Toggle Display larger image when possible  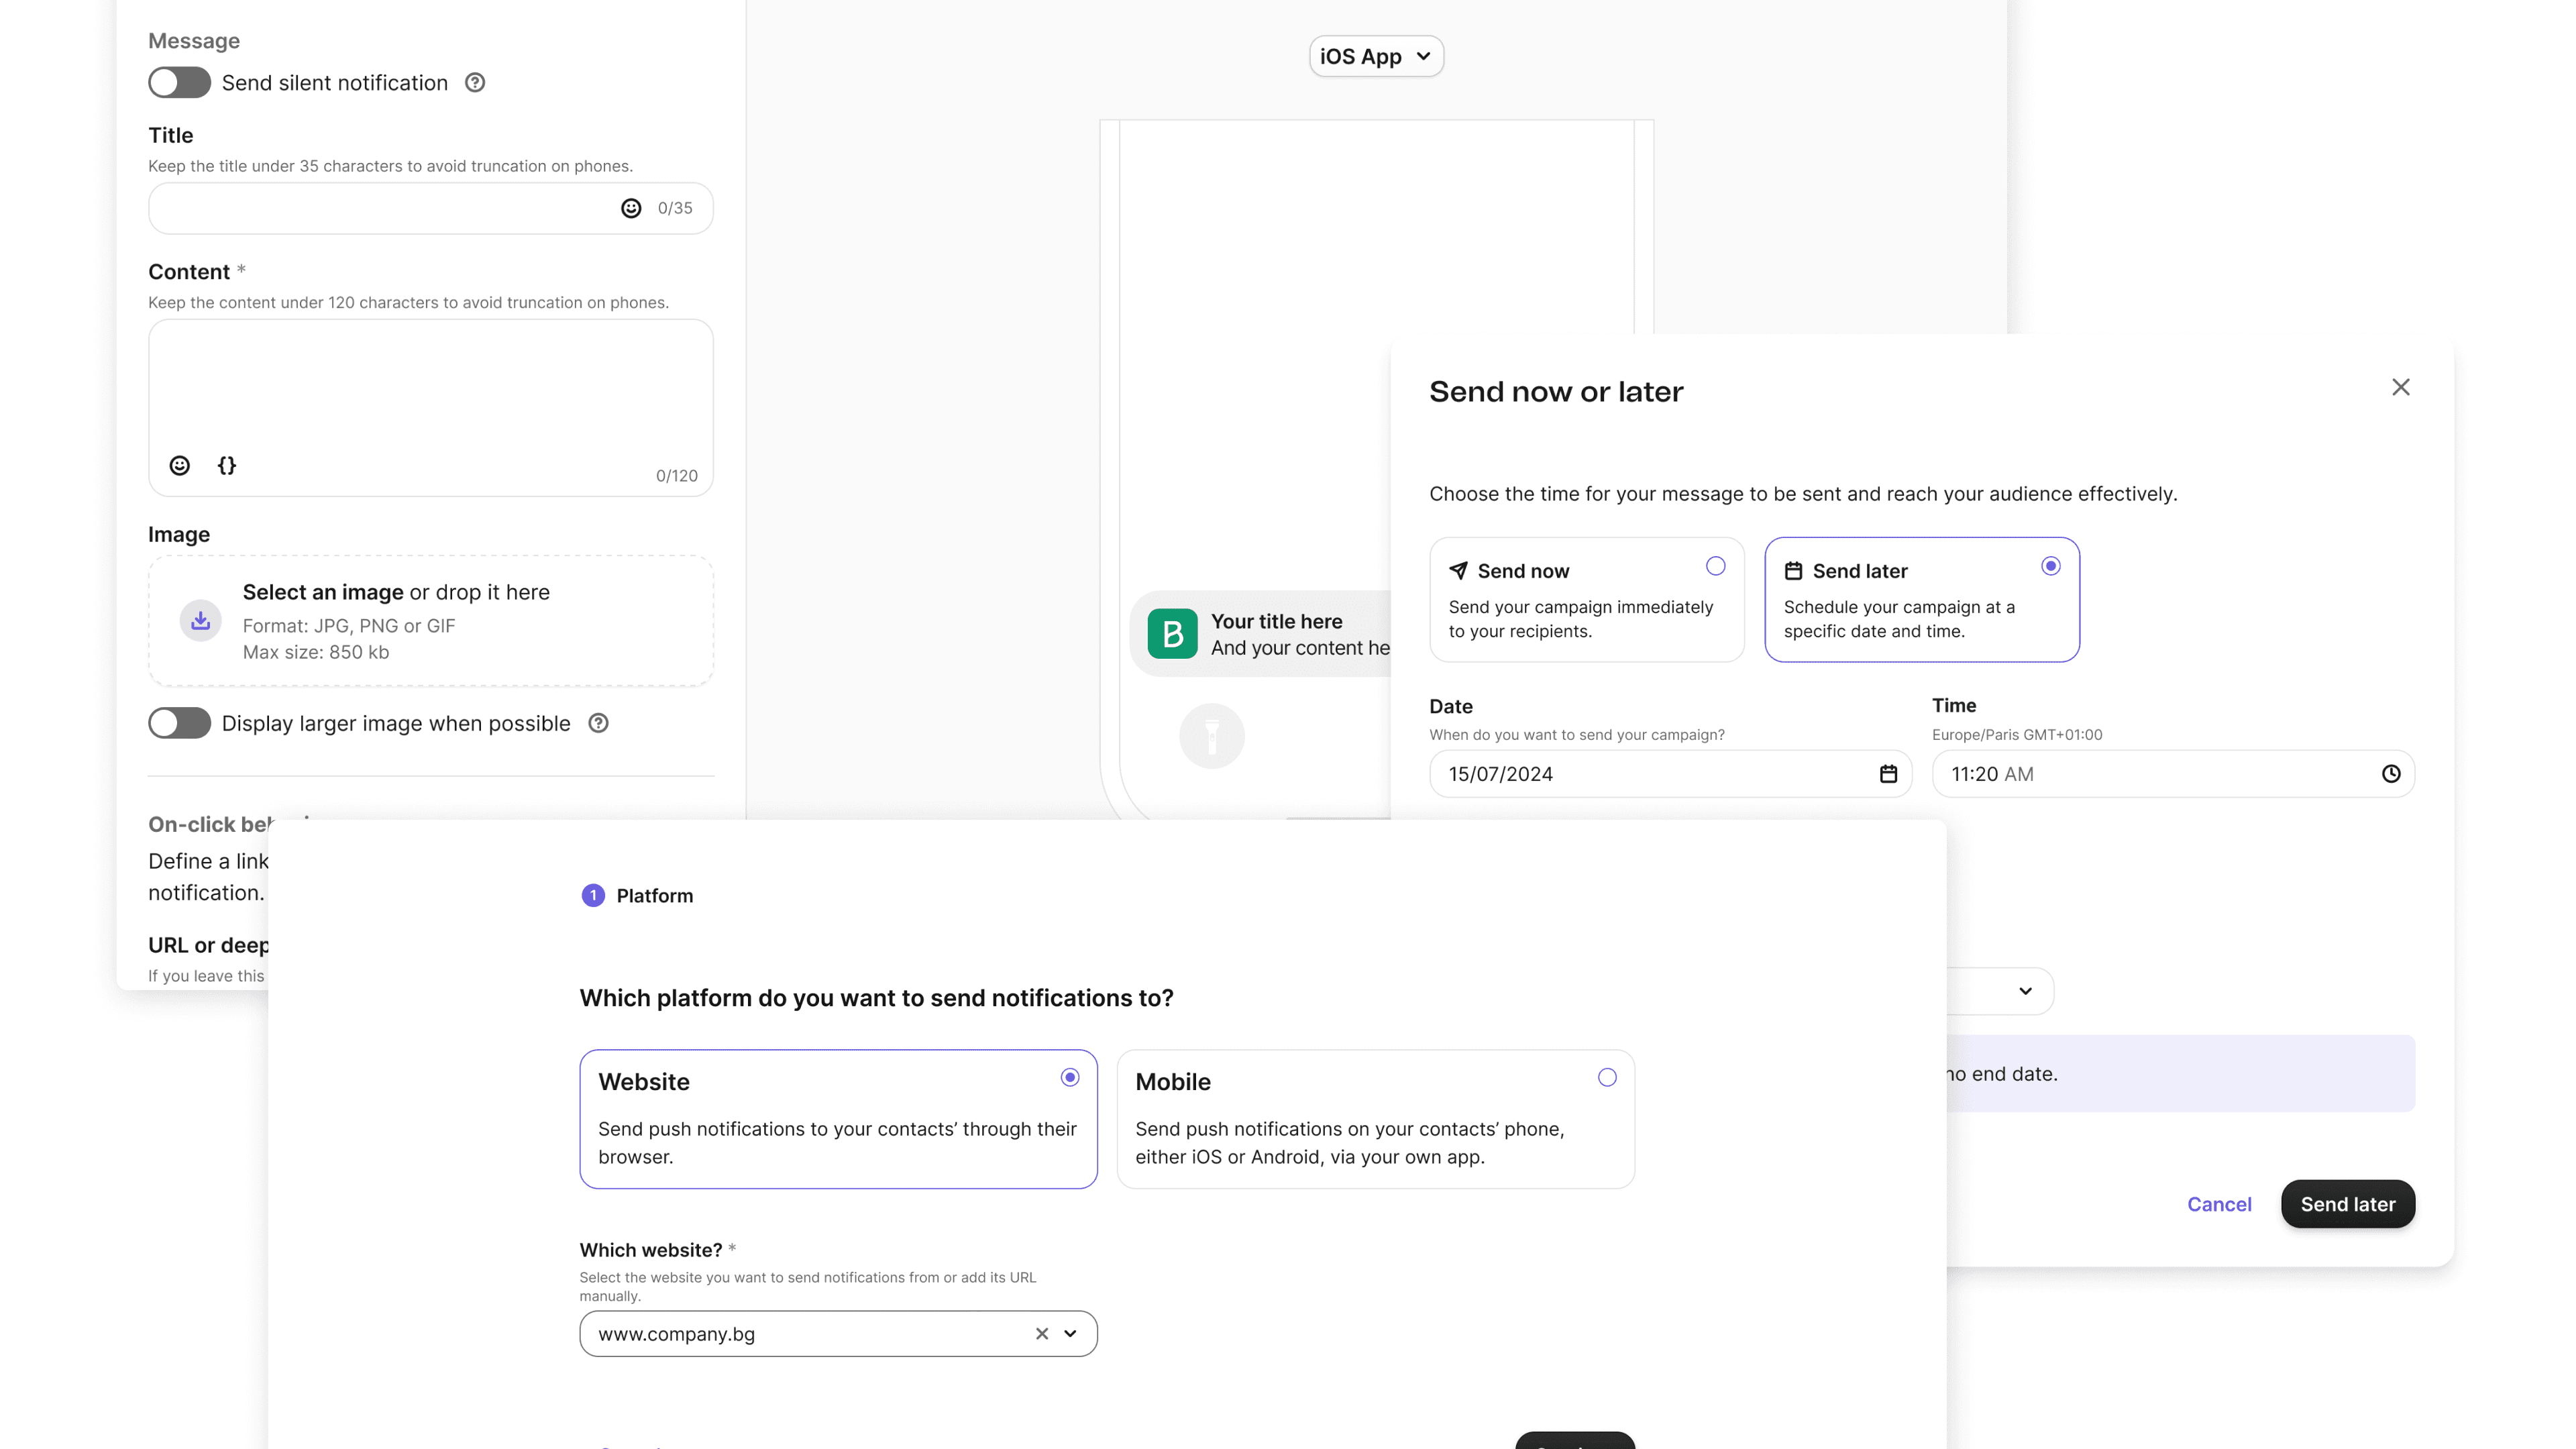point(180,723)
